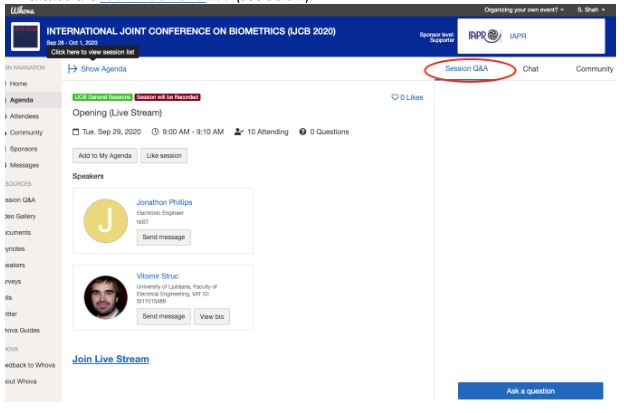Click the Show Agenda link
This screenshot has width=624, height=413.
coord(103,69)
